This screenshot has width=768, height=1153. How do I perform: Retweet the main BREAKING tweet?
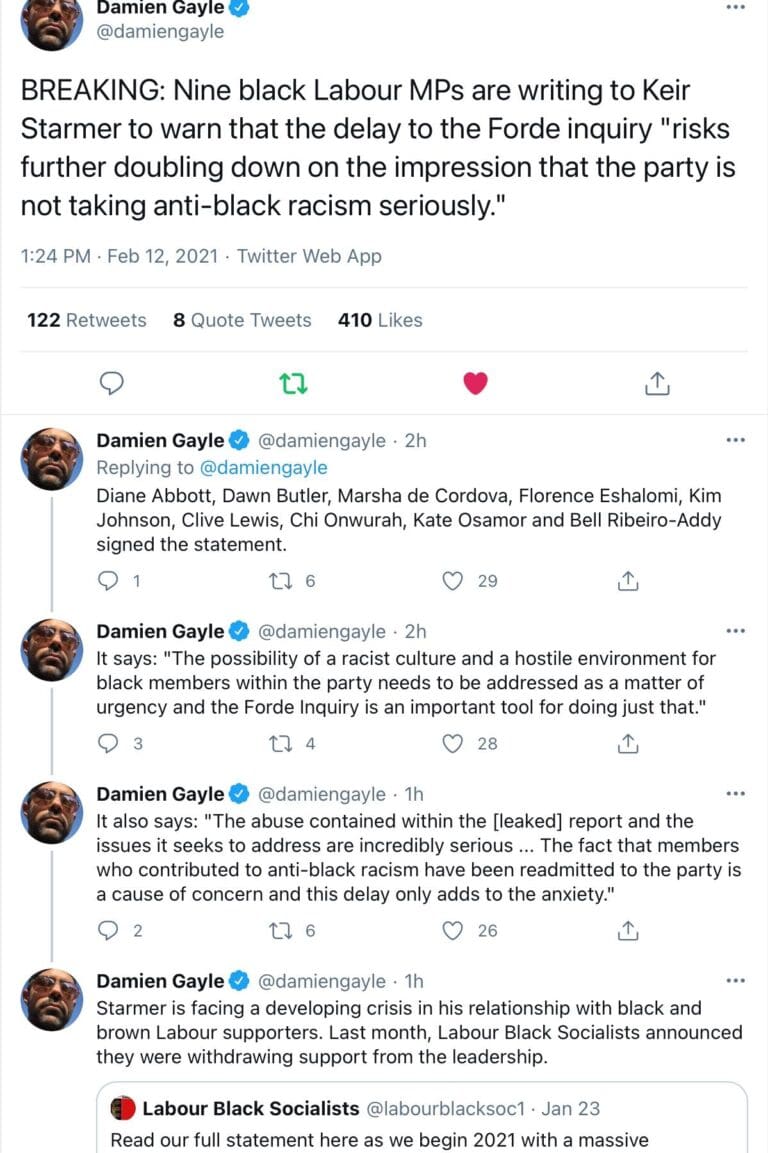click(x=294, y=383)
